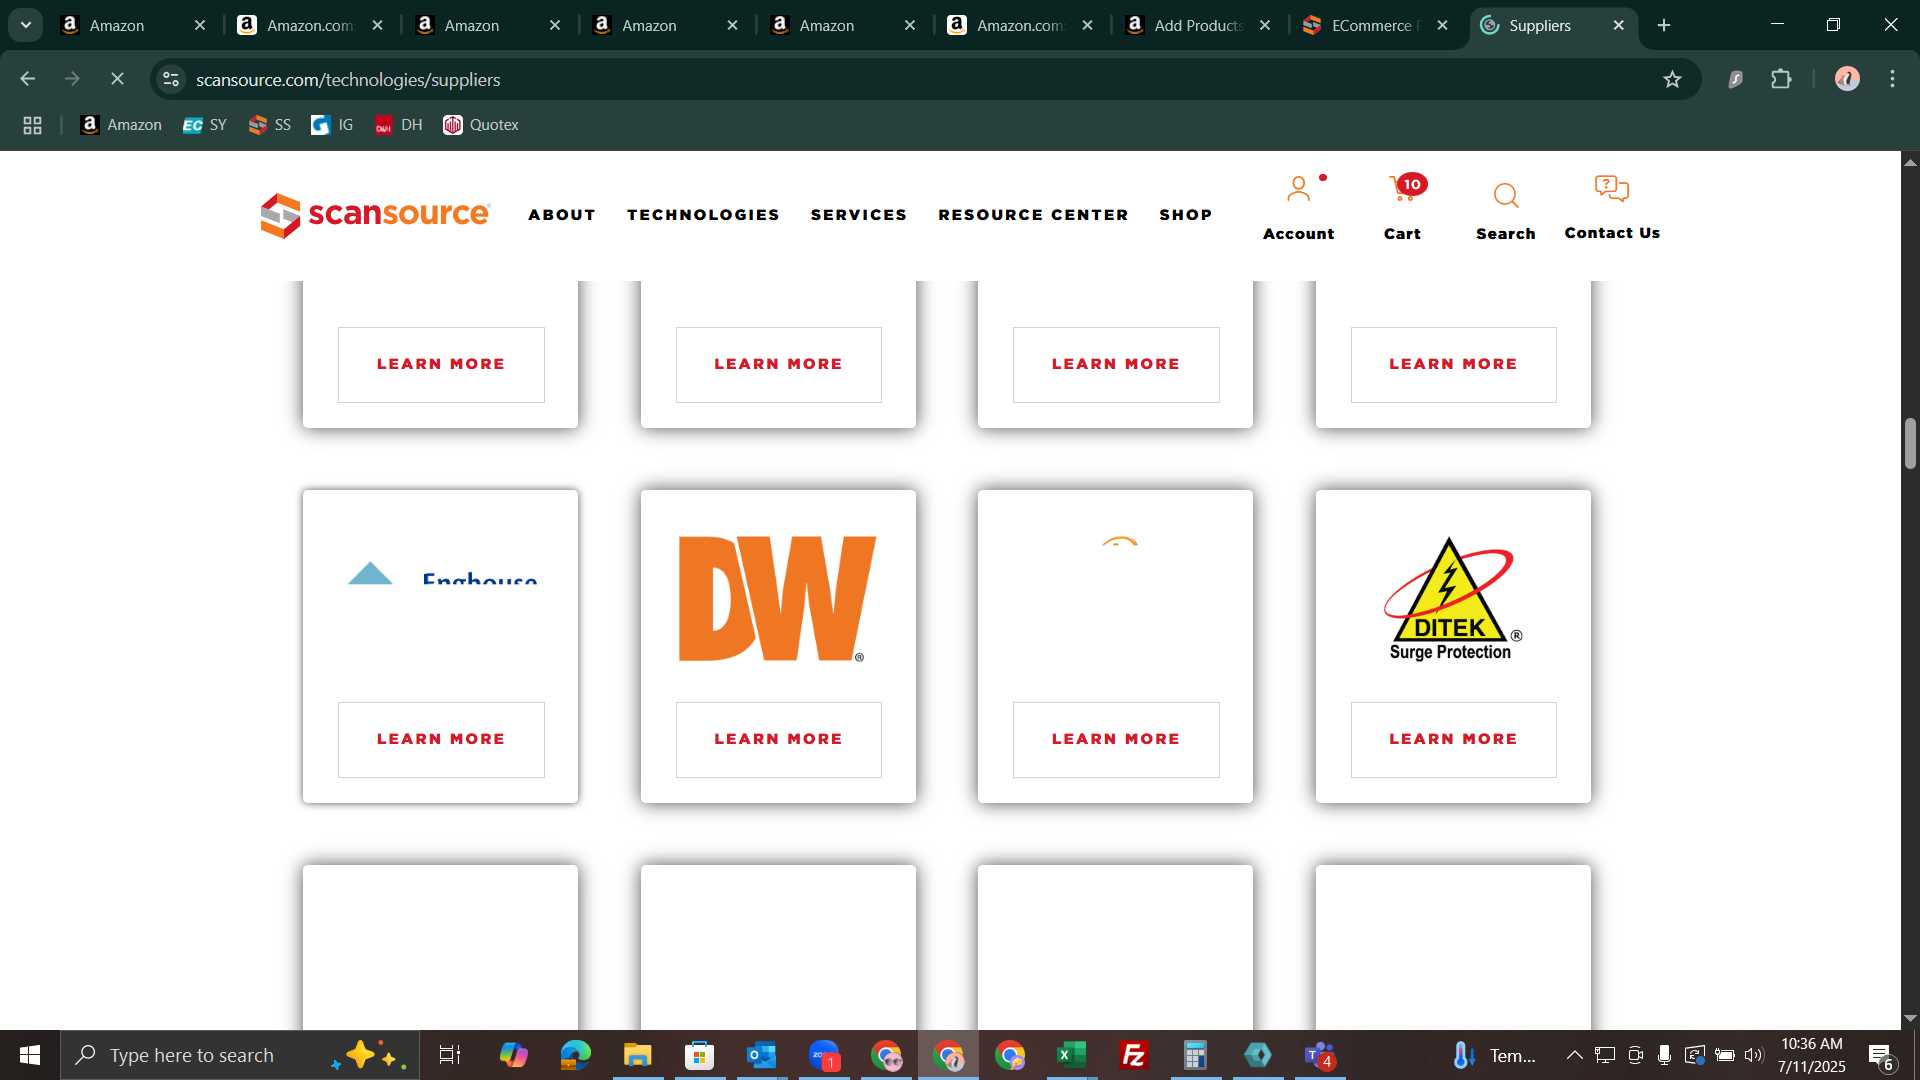Screen dimensions: 1920x1080
Task: Click the Enghouse supplier logo
Action: coord(442,573)
